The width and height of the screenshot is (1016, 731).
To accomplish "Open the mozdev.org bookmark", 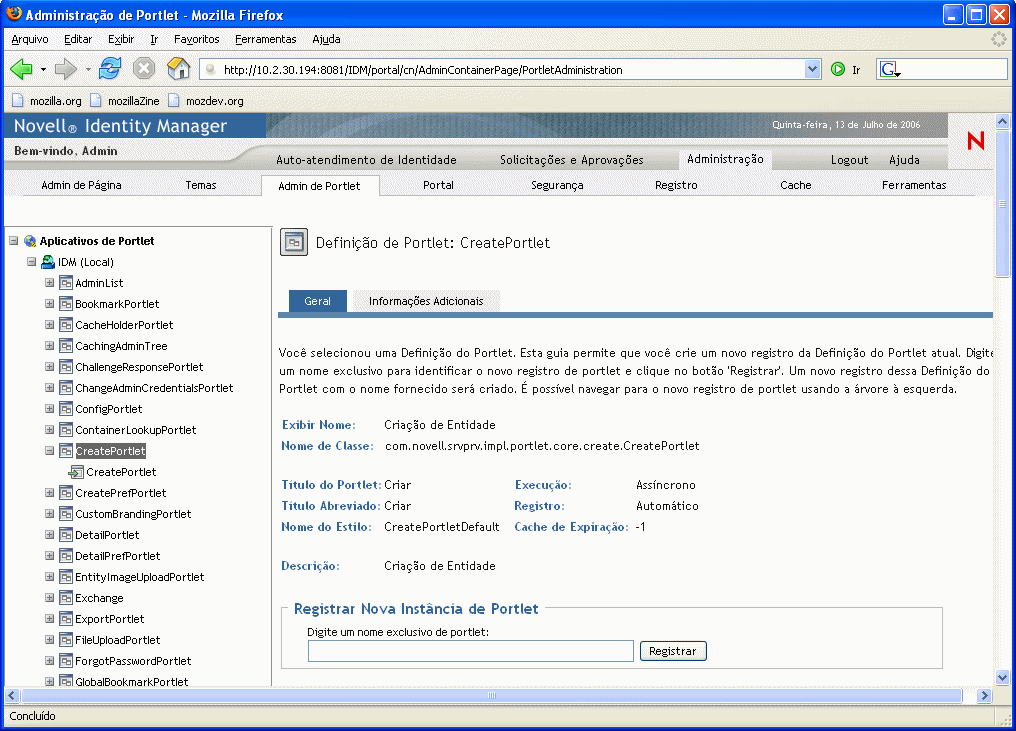I will pos(206,100).
